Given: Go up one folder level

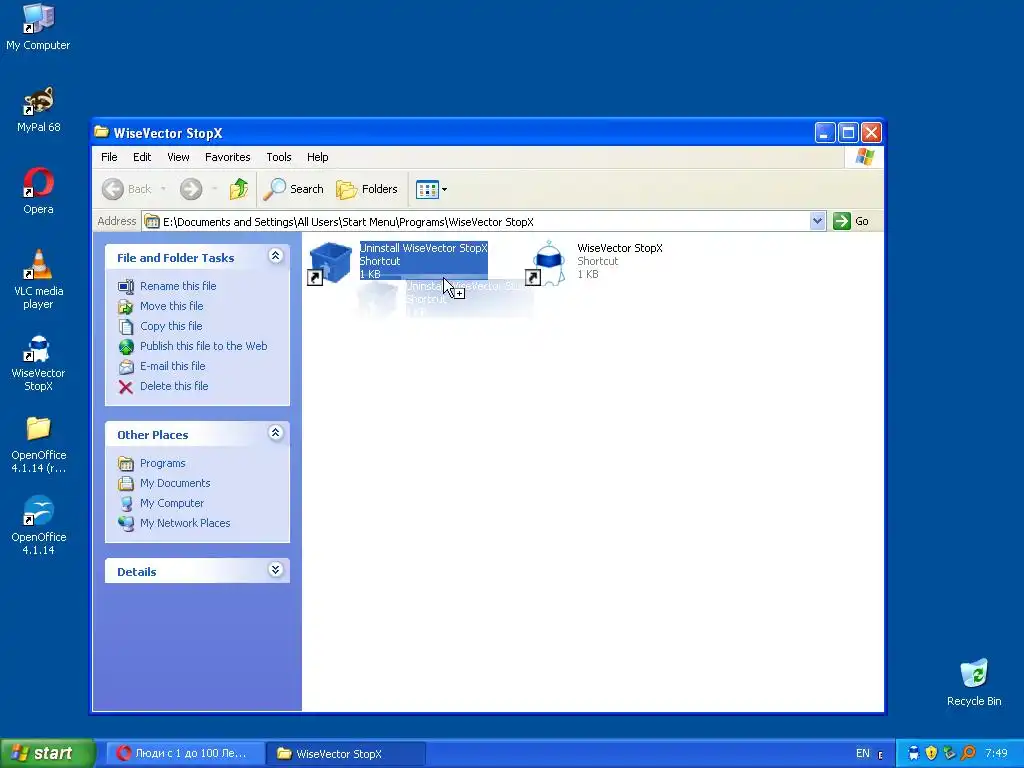Looking at the screenshot, I should [239, 189].
